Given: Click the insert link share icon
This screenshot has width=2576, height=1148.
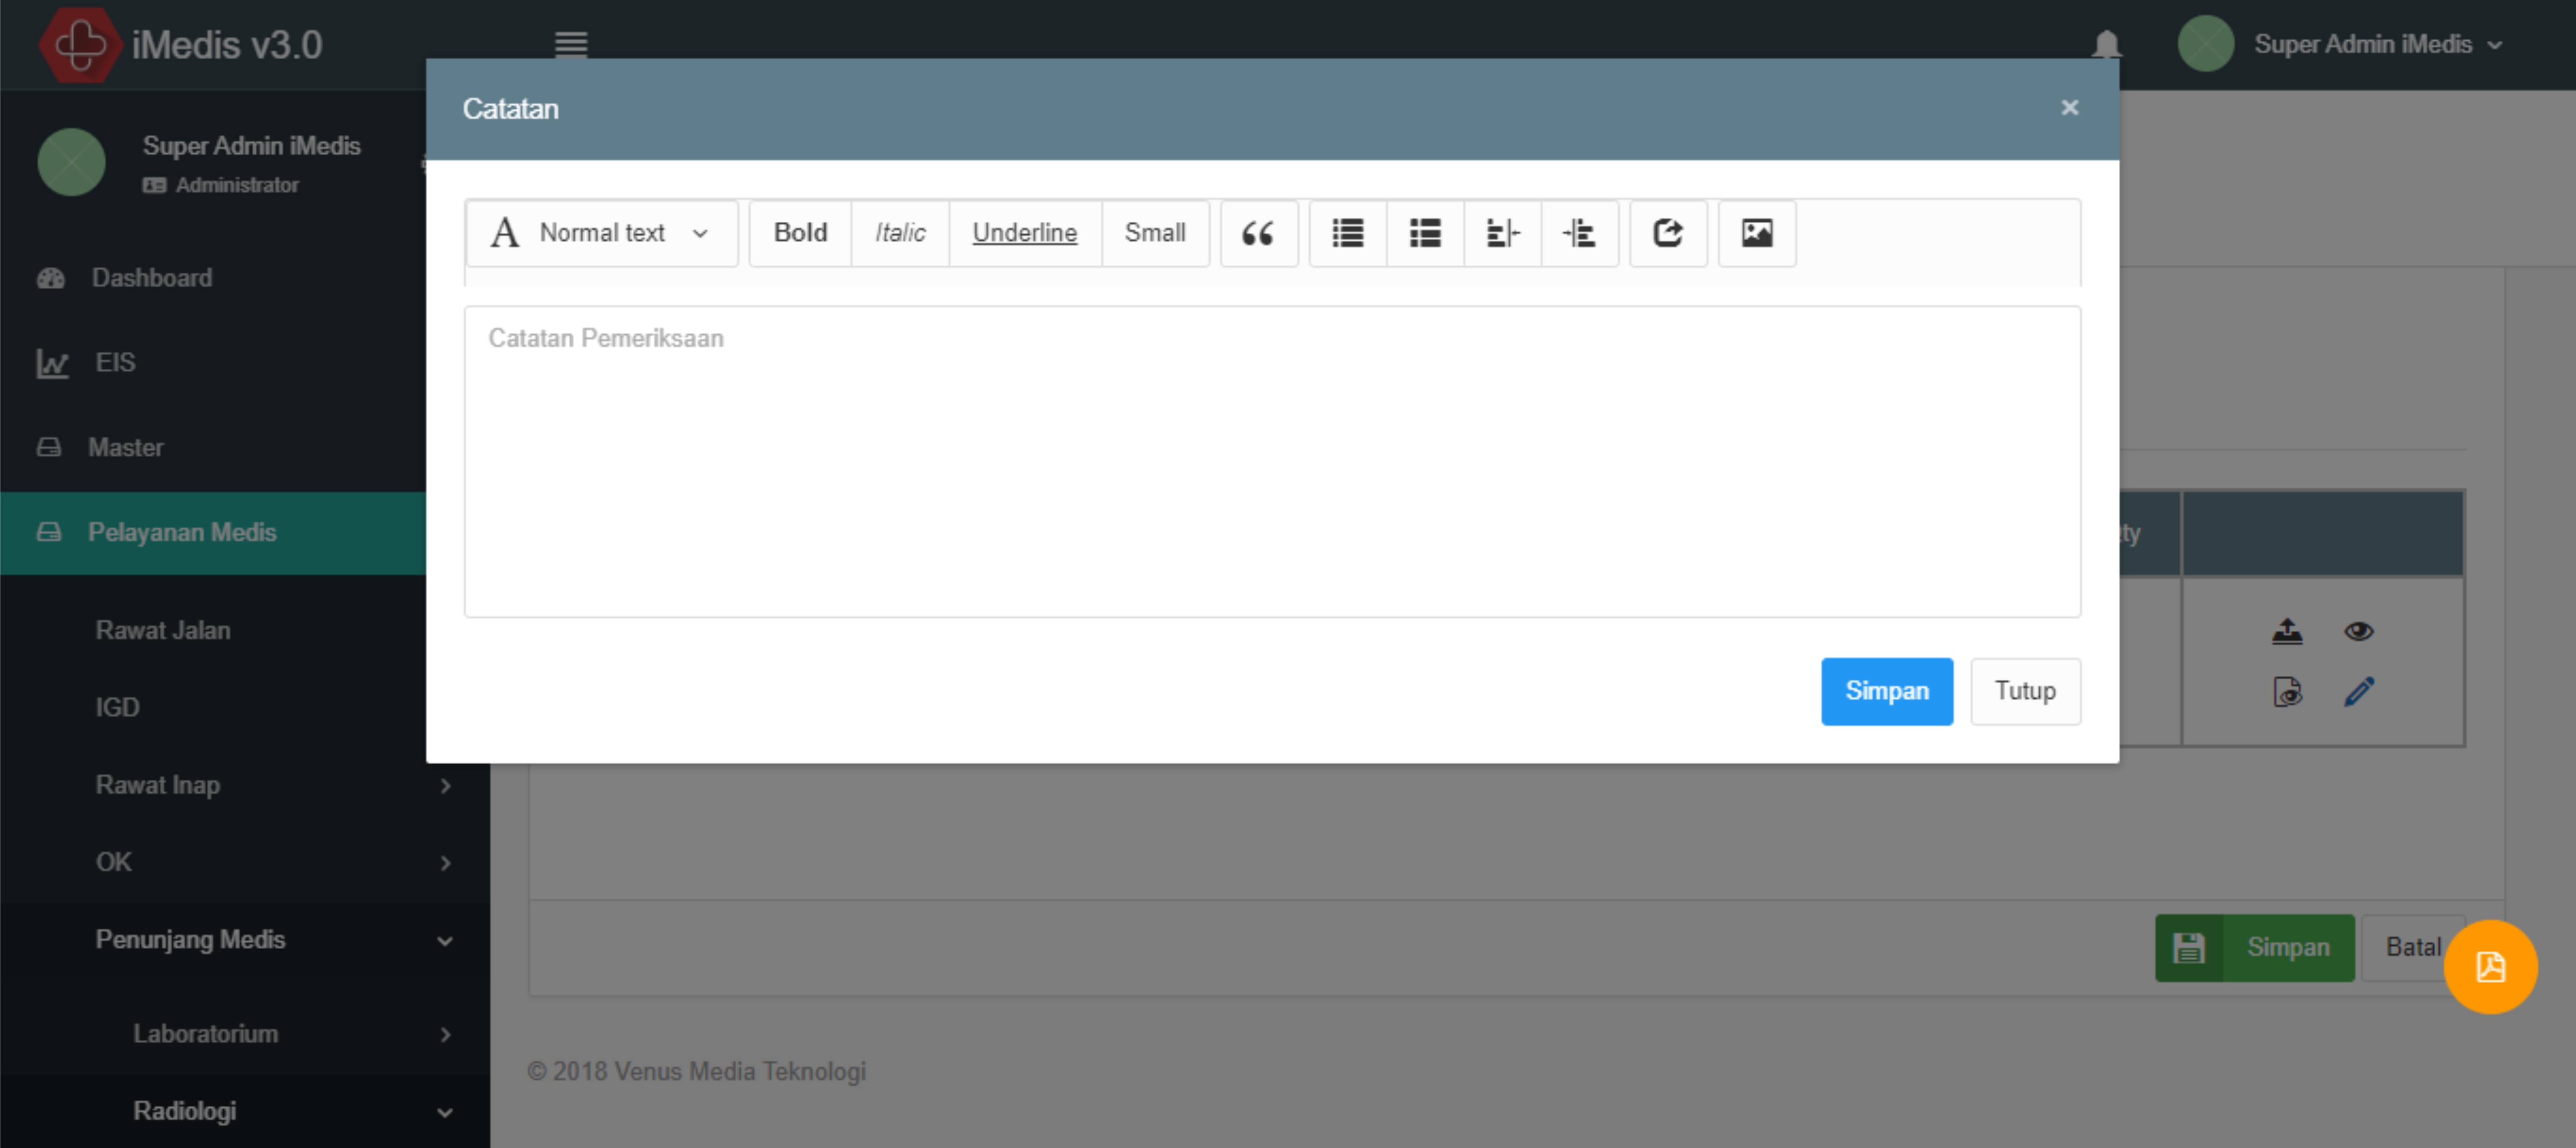Looking at the screenshot, I should [1667, 233].
